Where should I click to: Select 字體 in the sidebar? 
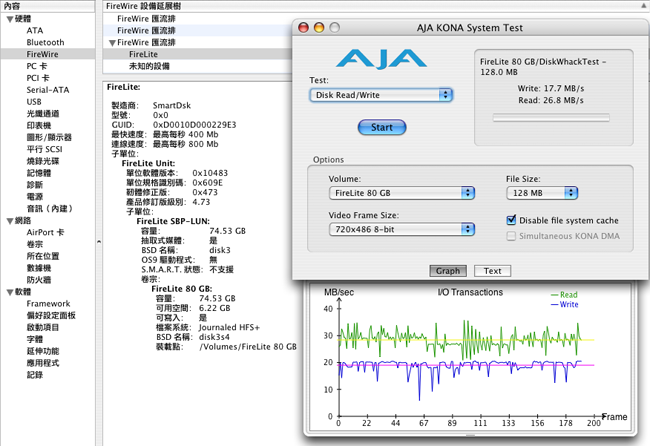[x=35, y=339]
